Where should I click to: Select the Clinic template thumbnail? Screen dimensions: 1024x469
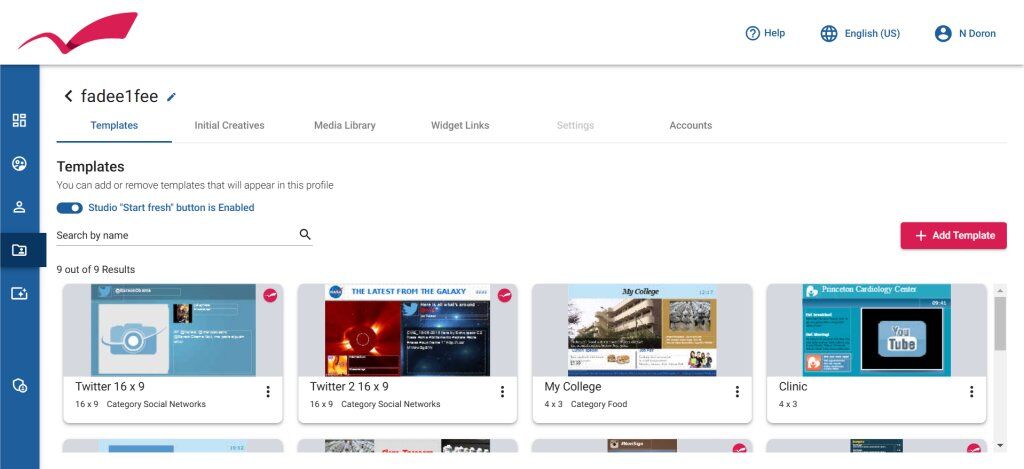click(x=876, y=330)
